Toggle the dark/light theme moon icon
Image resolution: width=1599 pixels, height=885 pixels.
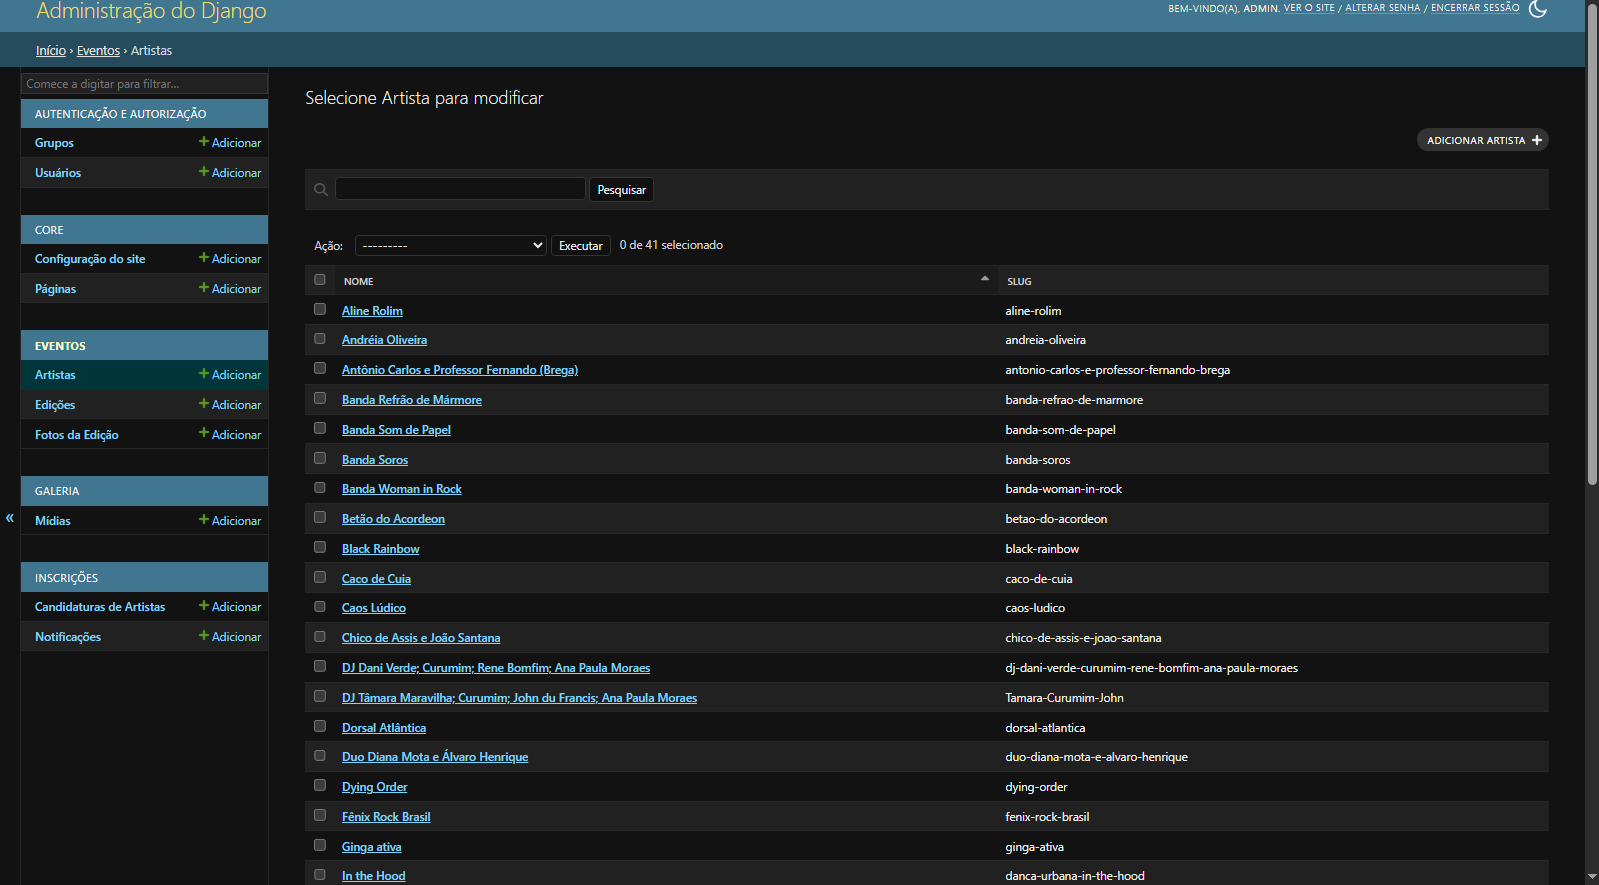1538,9
